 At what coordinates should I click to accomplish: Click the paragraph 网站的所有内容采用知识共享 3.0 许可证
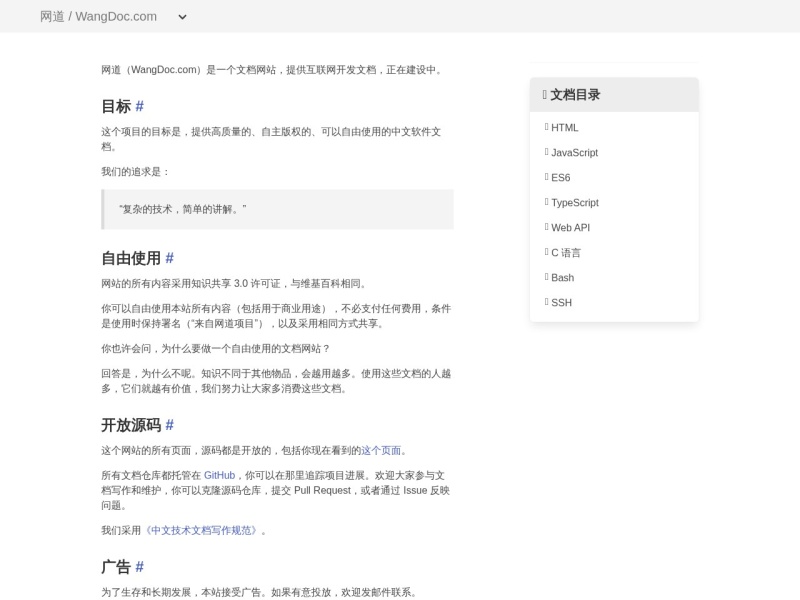point(234,284)
